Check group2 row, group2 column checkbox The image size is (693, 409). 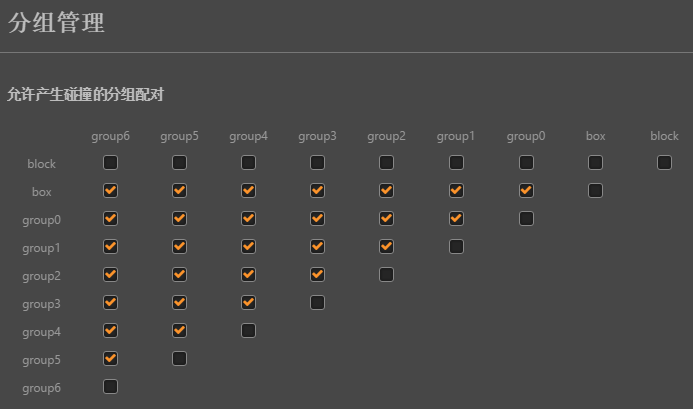(386, 274)
